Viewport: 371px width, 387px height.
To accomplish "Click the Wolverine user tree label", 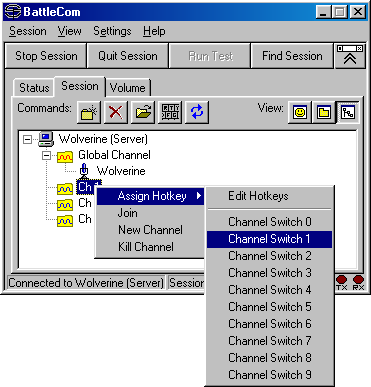I will pyautogui.click(x=121, y=171).
